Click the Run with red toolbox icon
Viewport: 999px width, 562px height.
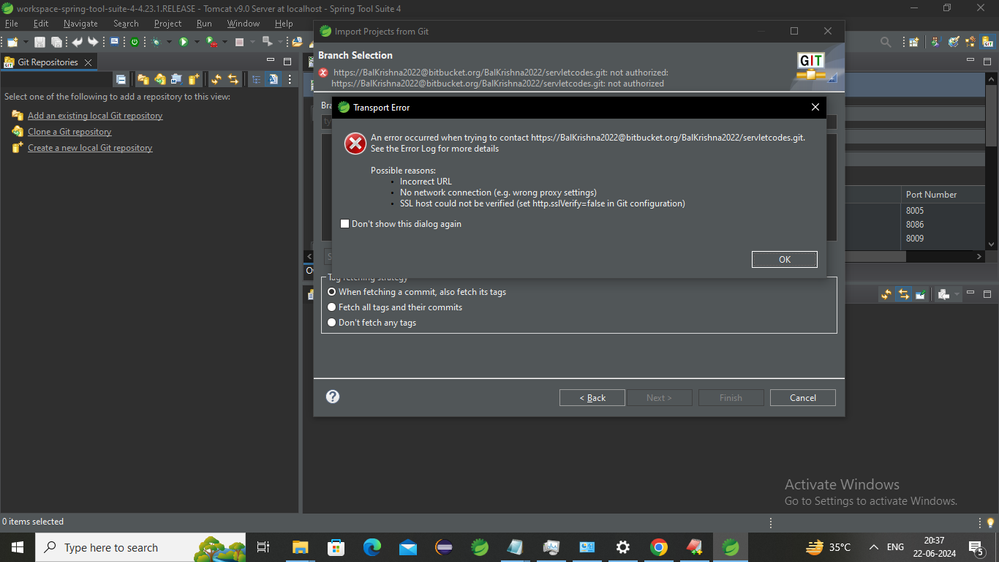tap(212, 42)
